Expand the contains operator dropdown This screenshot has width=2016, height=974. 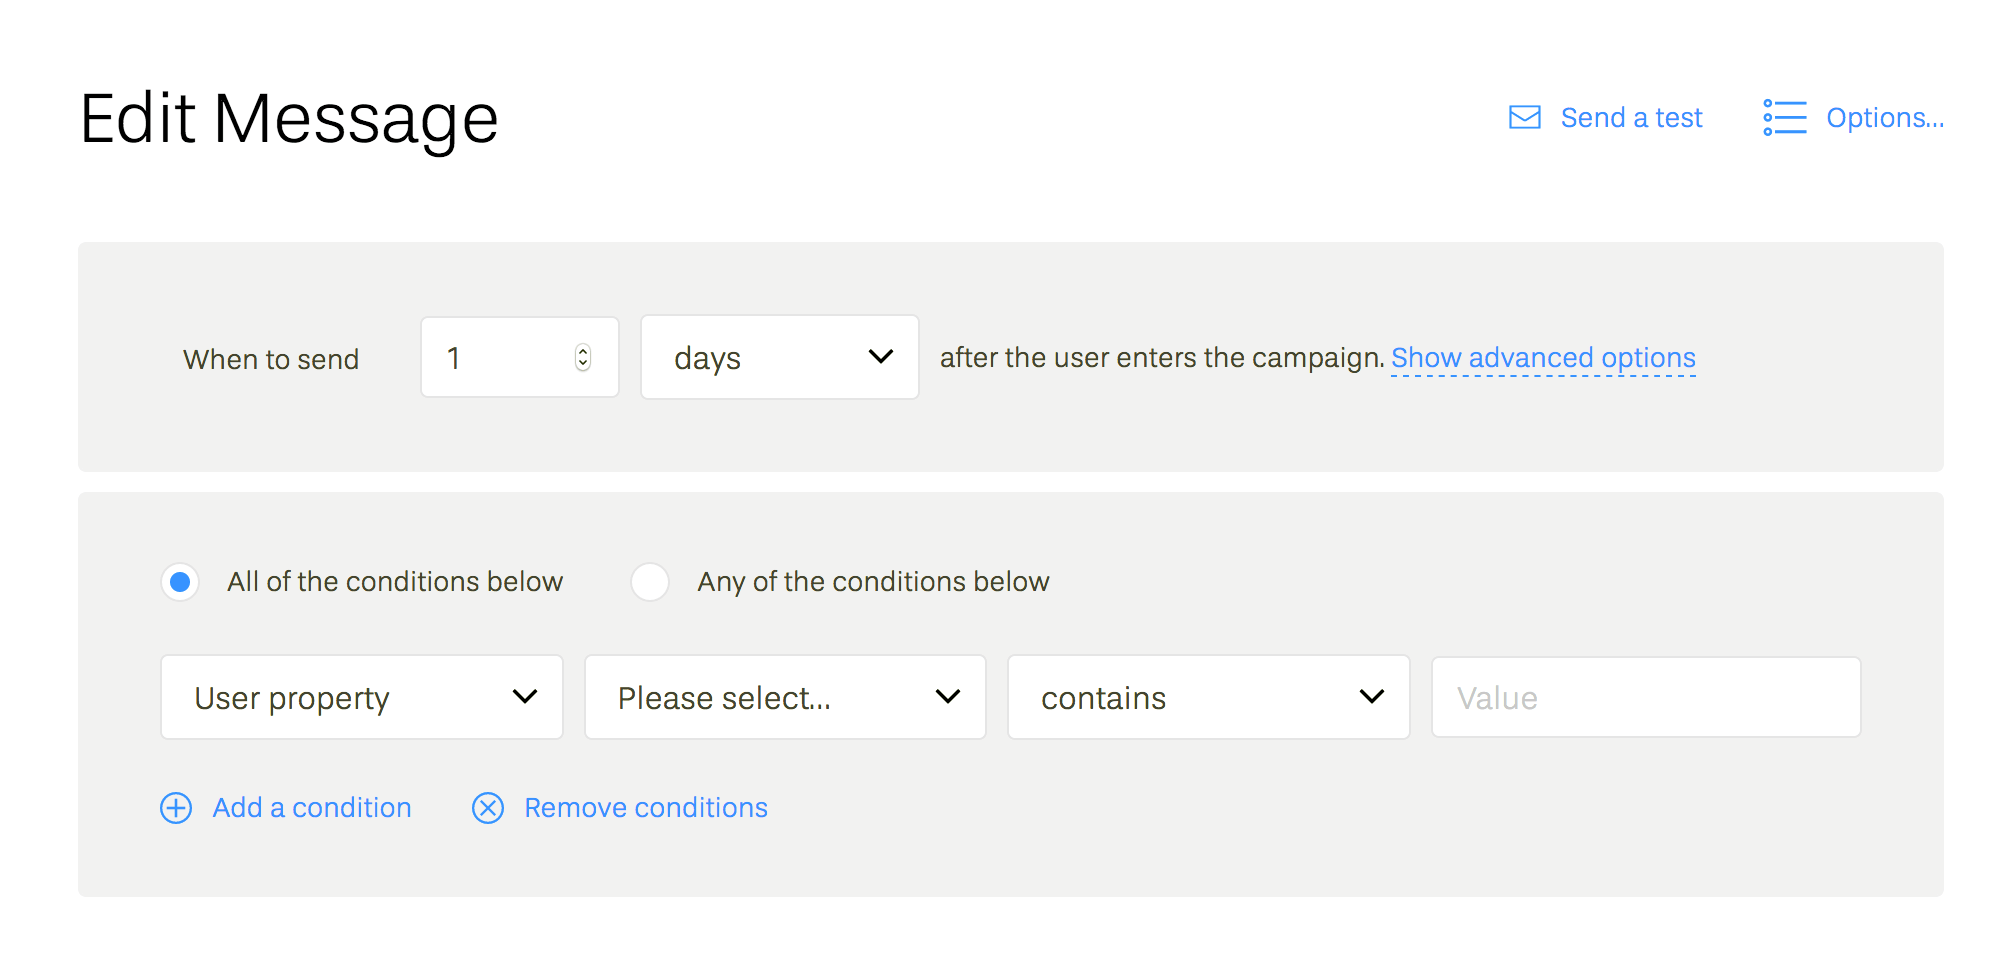1208,698
